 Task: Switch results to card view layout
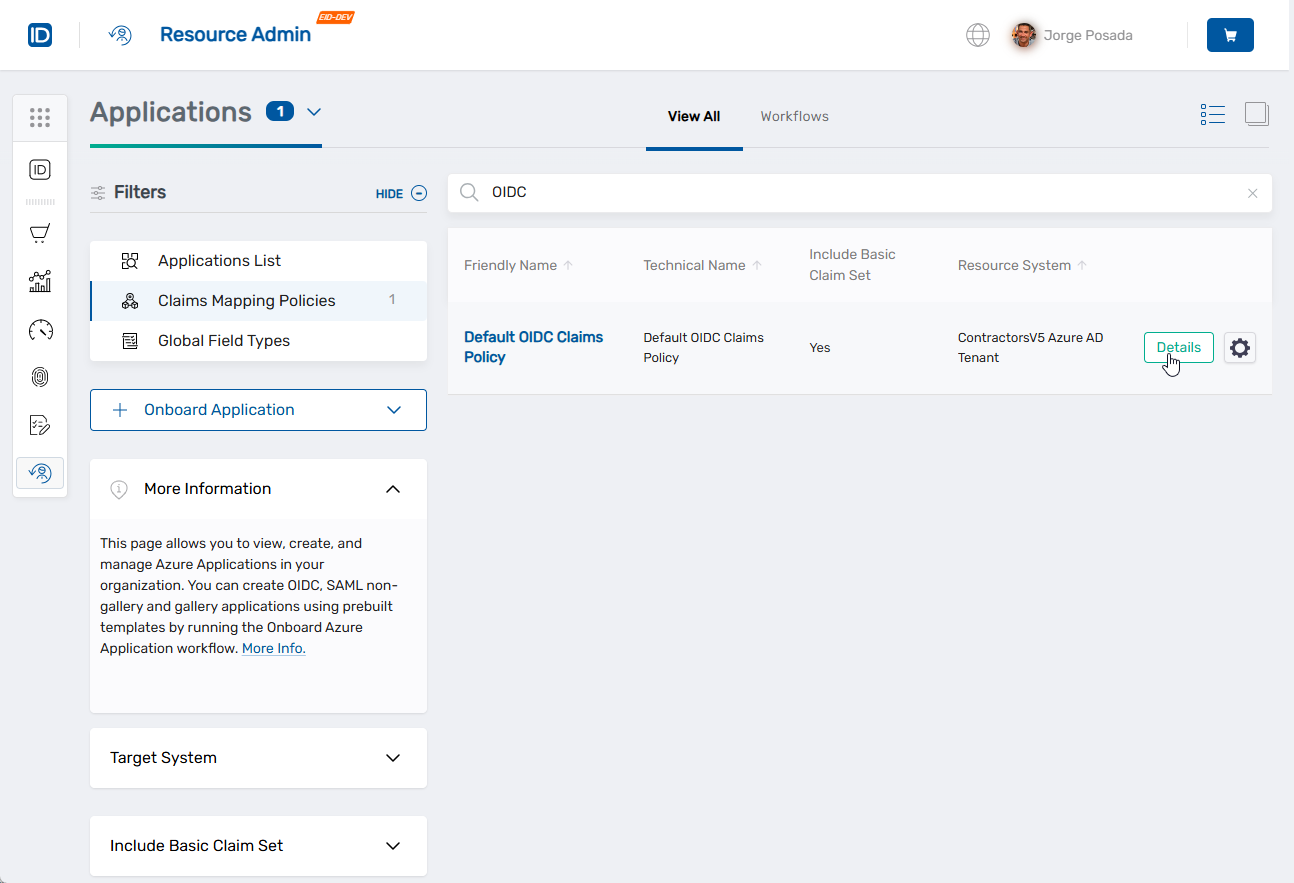click(1256, 114)
